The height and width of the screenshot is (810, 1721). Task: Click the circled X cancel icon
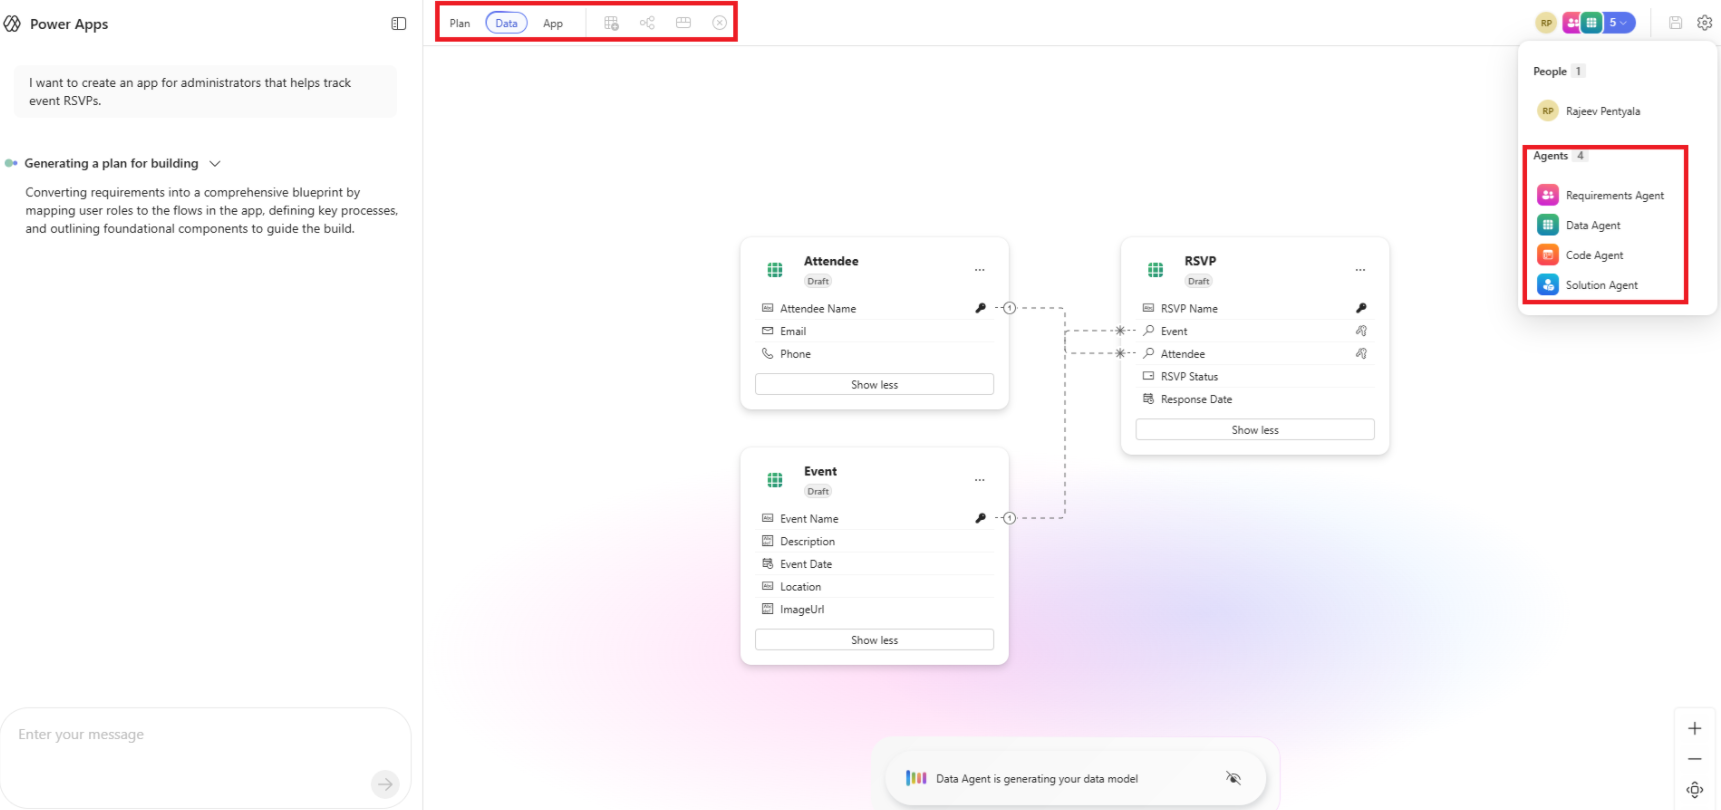[719, 23]
